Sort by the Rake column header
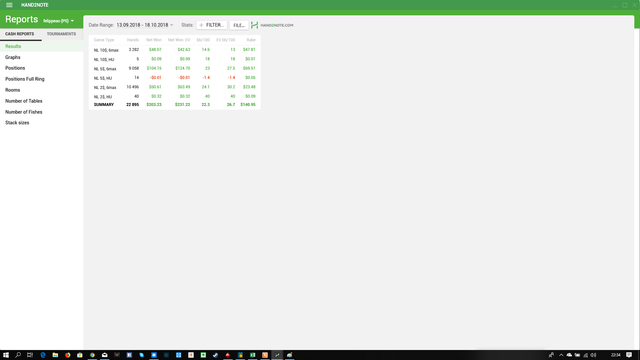640x360 pixels. pos(251,40)
